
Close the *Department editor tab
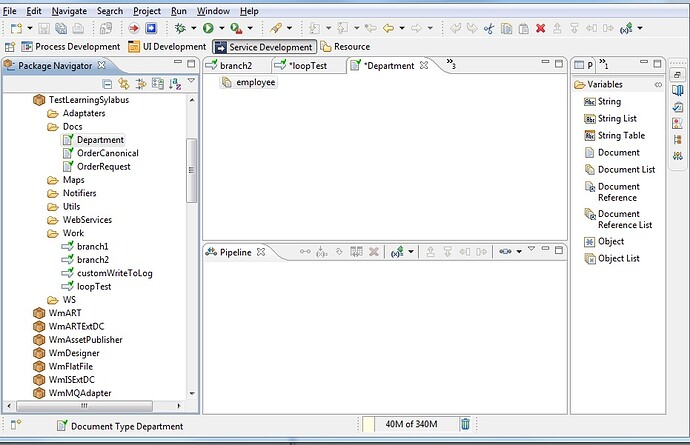(x=424, y=65)
